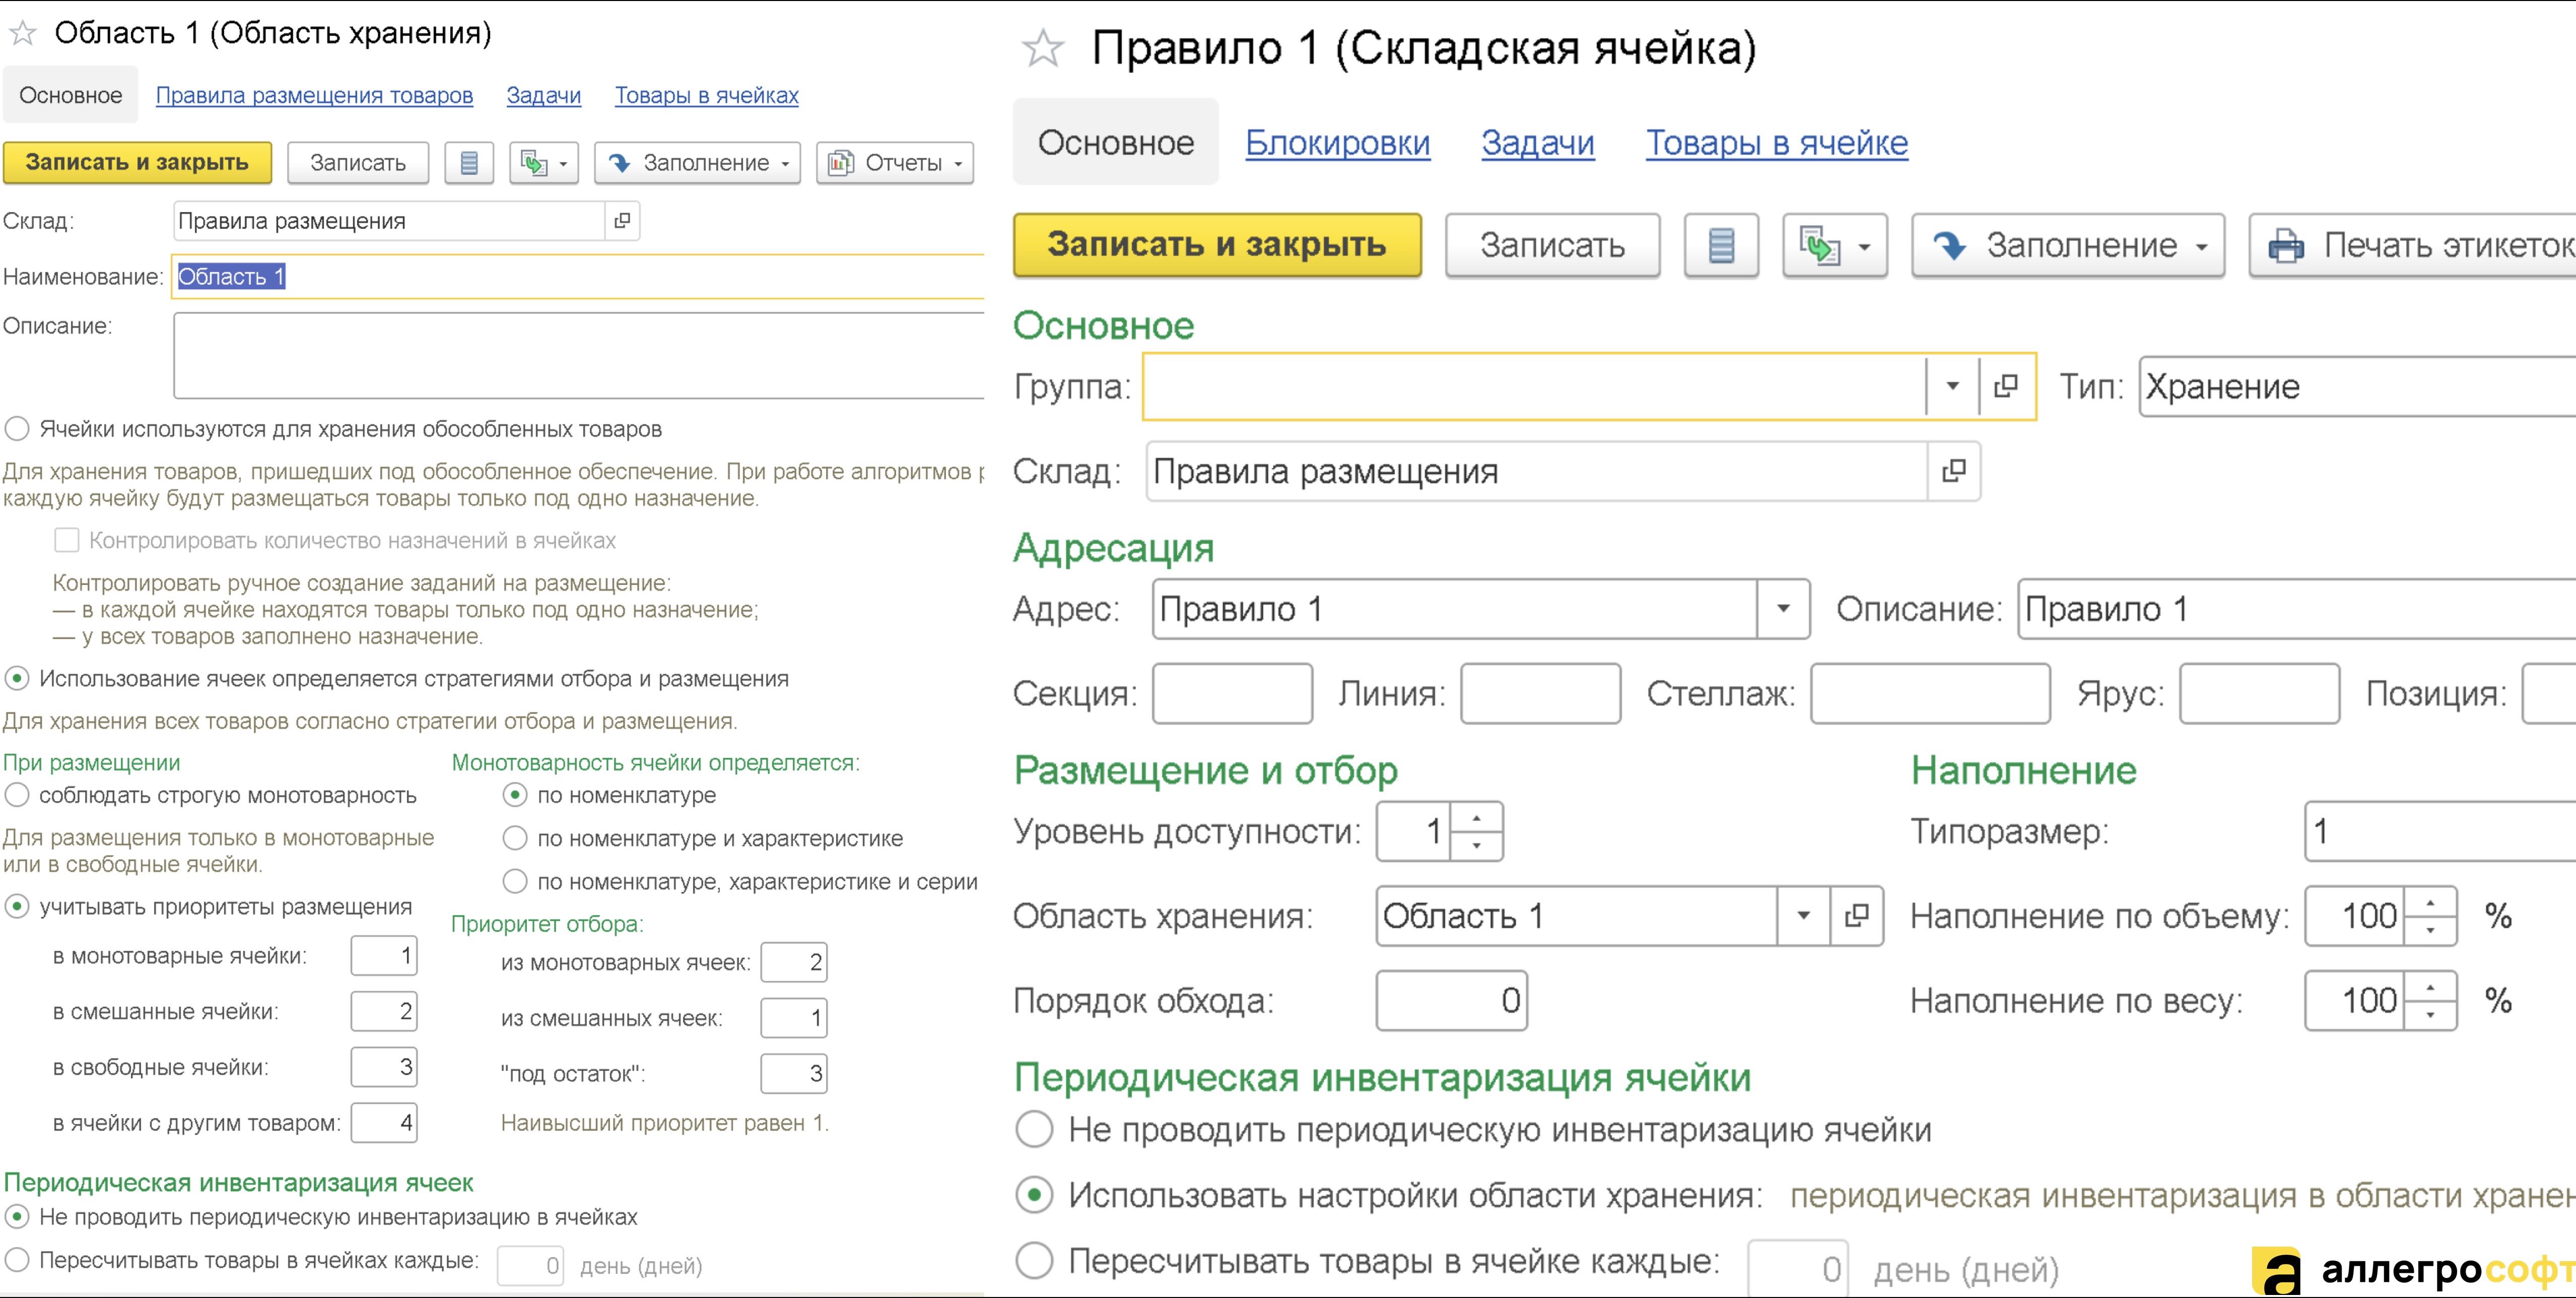The width and height of the screenshot is (2576, 1298).
Task: Open Заполнение dropdown in Область 1 toolbar
Action: tap(698, 163)
